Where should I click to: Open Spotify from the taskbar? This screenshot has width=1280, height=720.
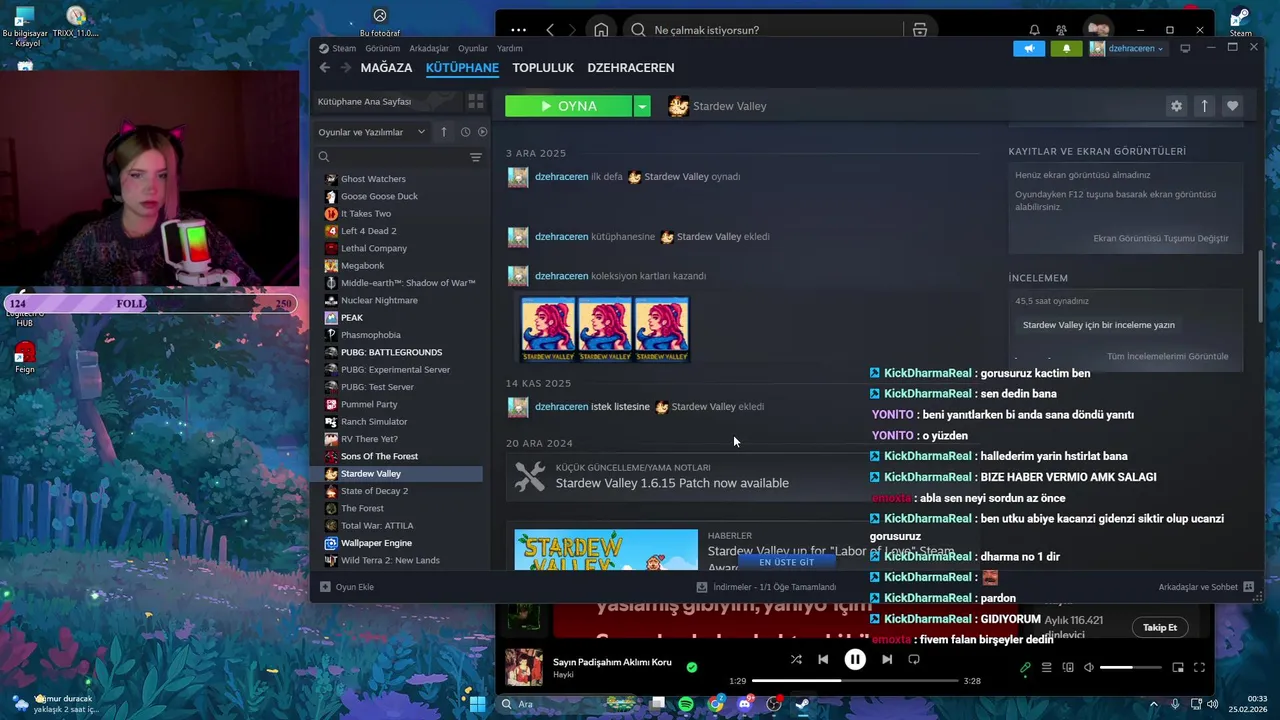point(686,704)
